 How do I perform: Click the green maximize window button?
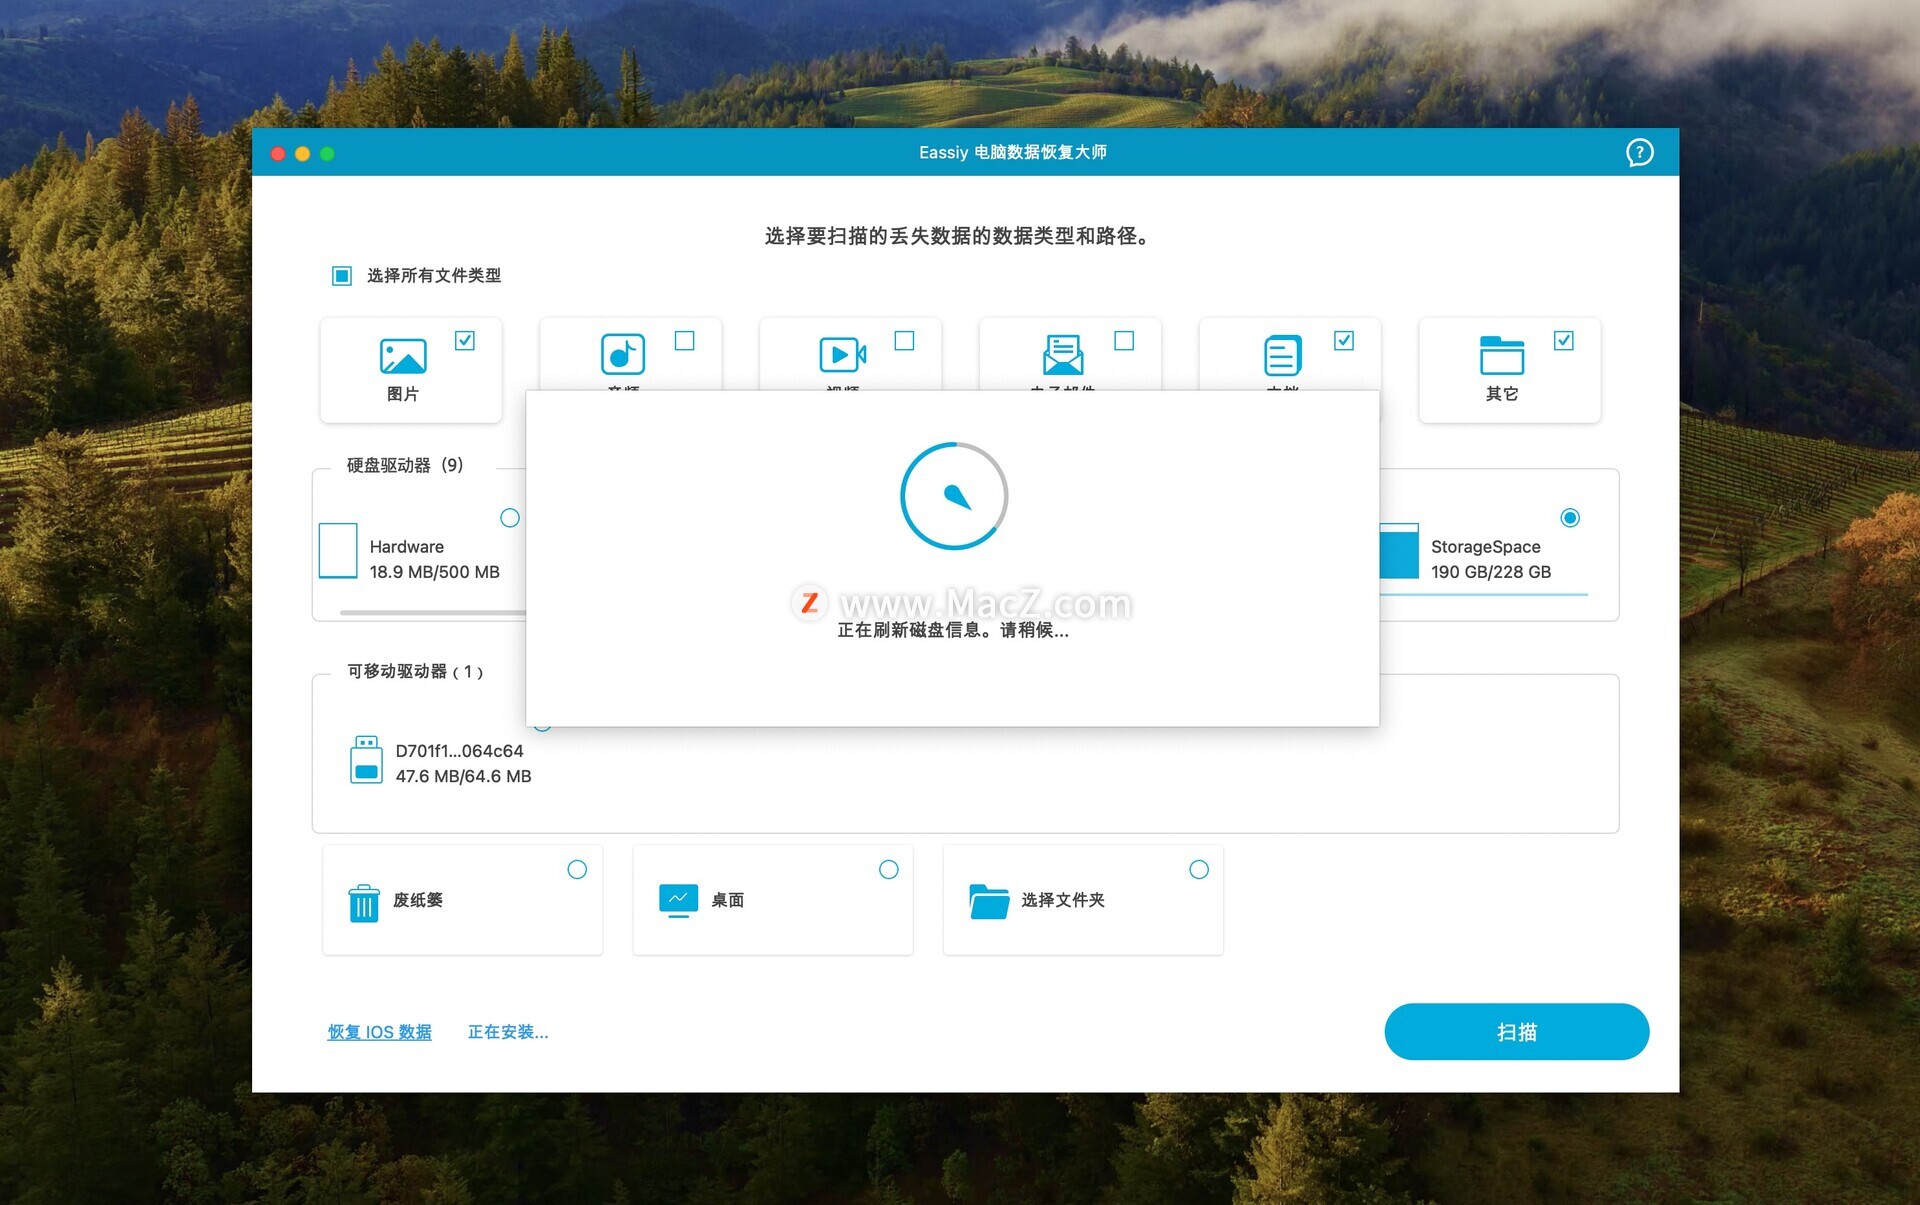coord(327,153)
